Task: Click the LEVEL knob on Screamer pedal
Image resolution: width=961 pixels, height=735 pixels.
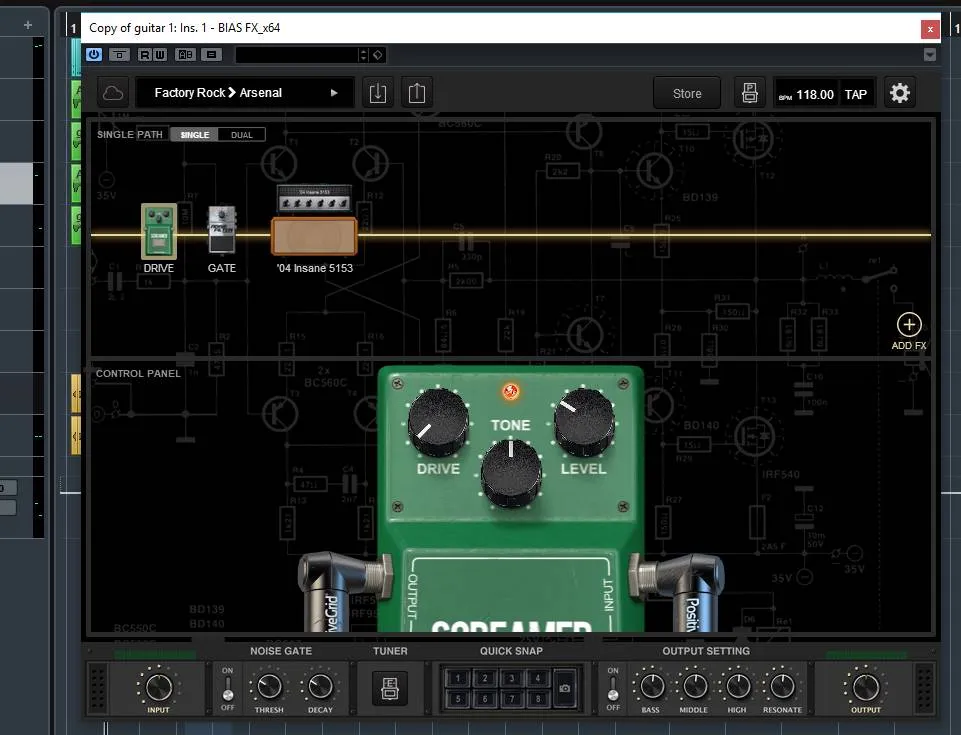Action: (x=584, y=422)
